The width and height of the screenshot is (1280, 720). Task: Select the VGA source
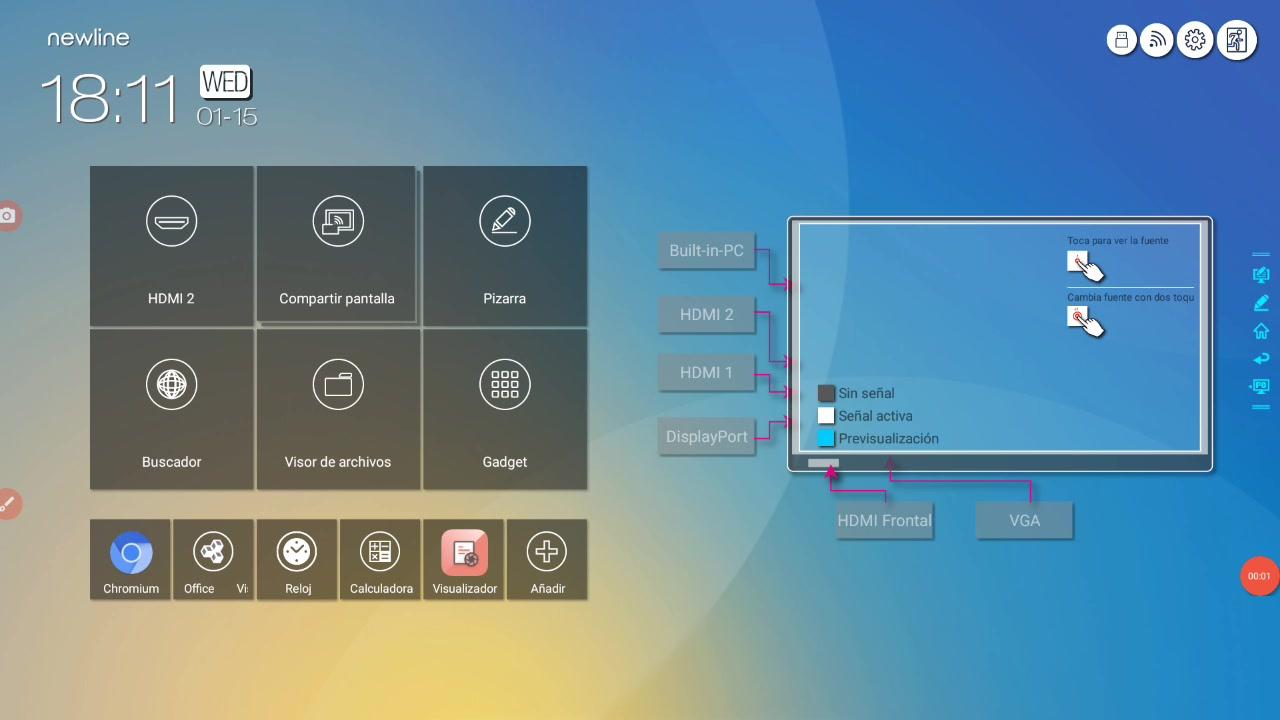(x=1025, y=520)
